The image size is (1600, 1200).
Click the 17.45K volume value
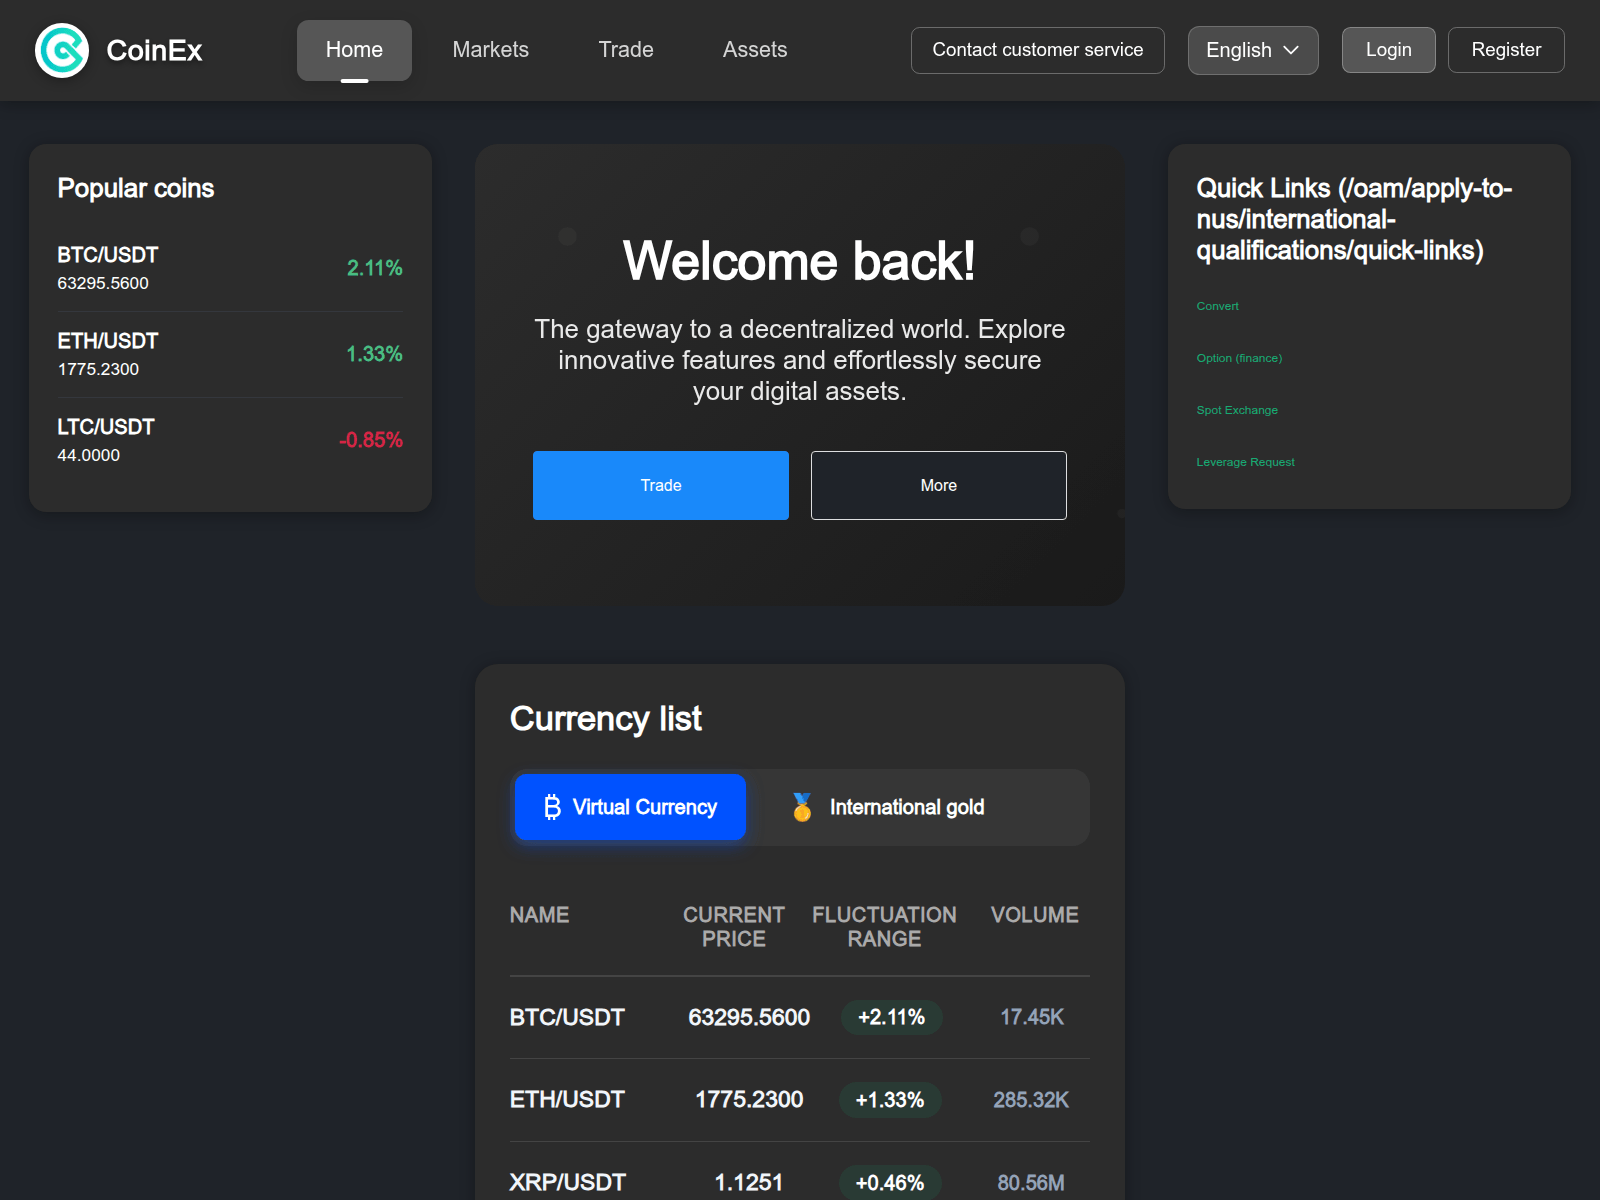click(x=1032, y=1017)
